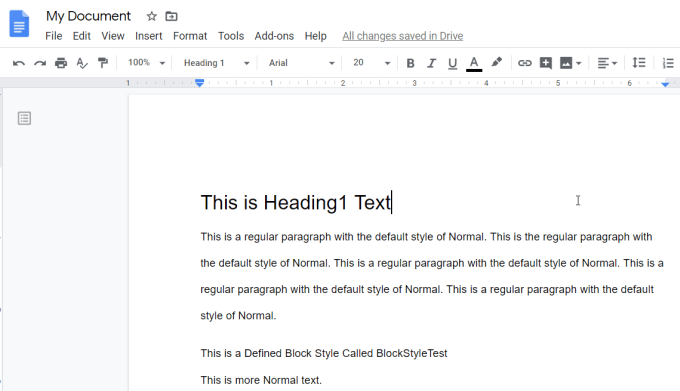
Task: Open the Tools menu
Action: [231, 36]
